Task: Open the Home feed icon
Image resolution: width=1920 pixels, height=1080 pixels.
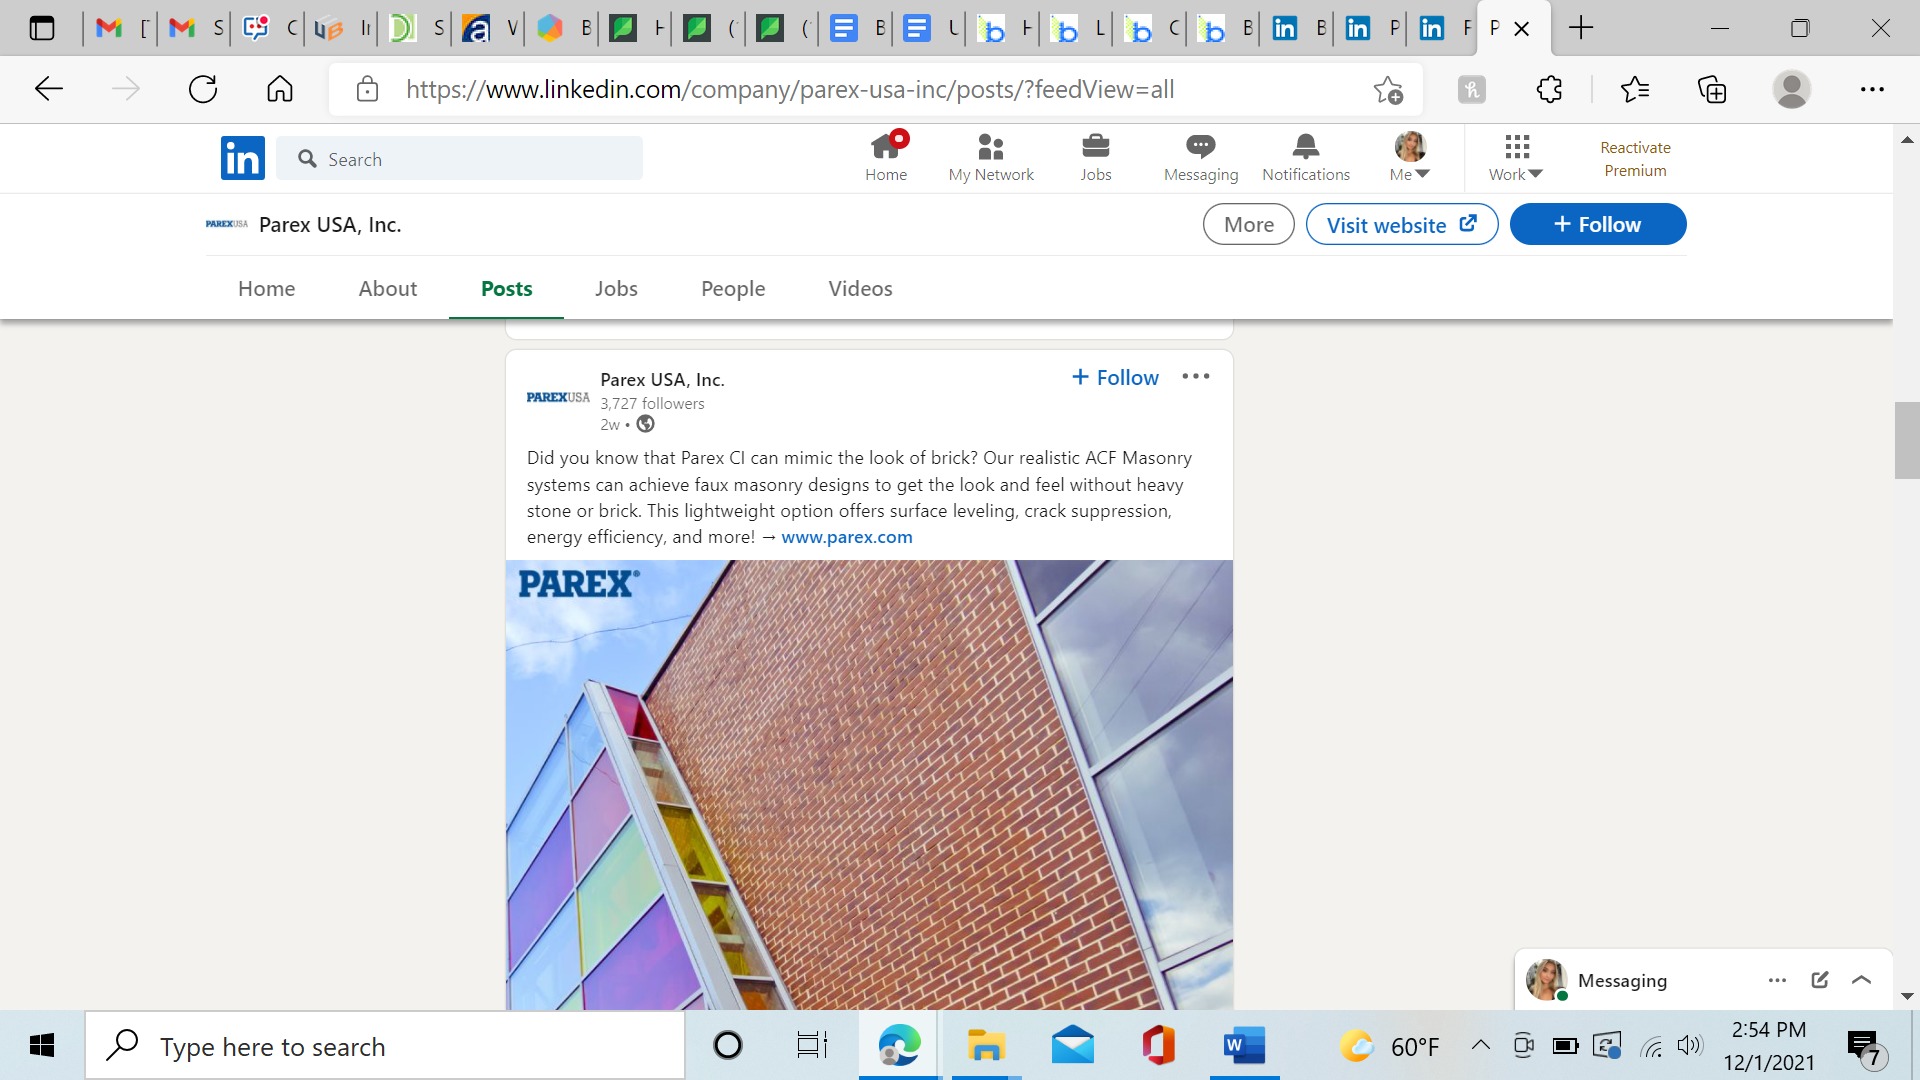Action: coord(886,158)
